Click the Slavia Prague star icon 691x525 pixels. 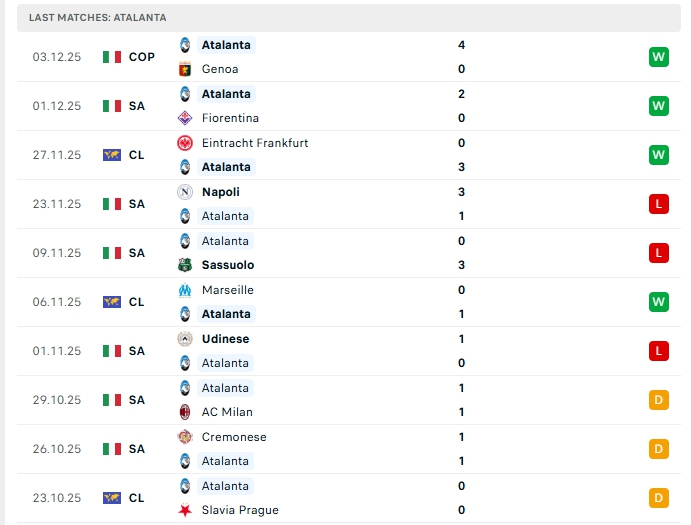click(185, 510)
